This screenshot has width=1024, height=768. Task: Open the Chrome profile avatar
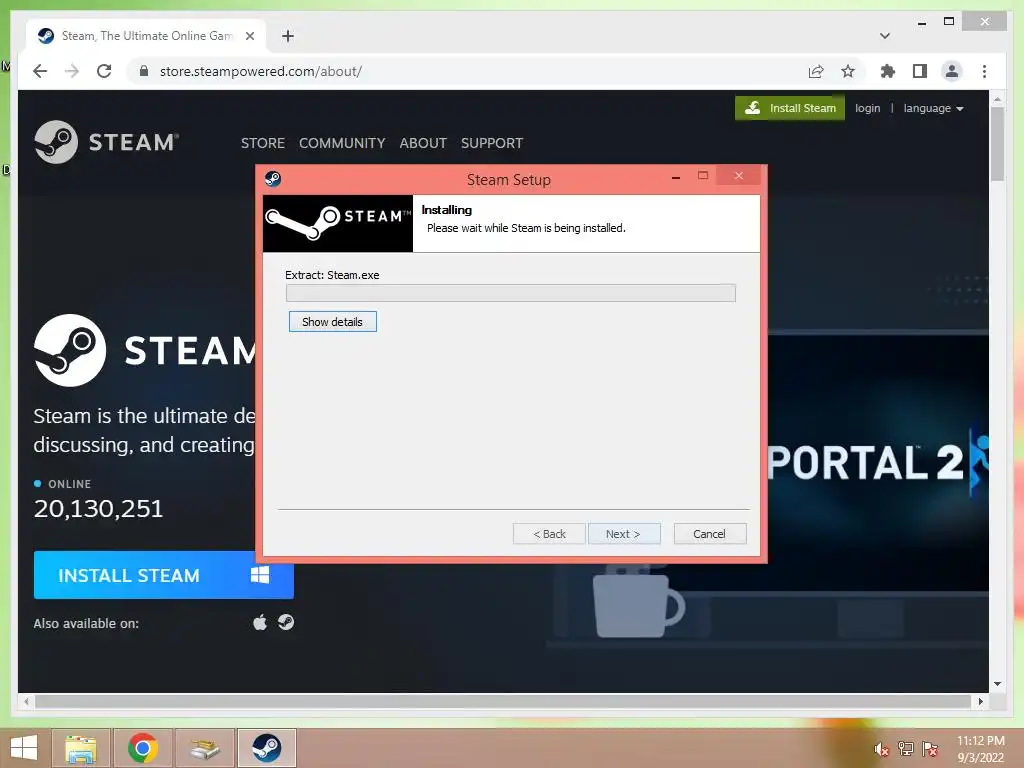point(952,71)
